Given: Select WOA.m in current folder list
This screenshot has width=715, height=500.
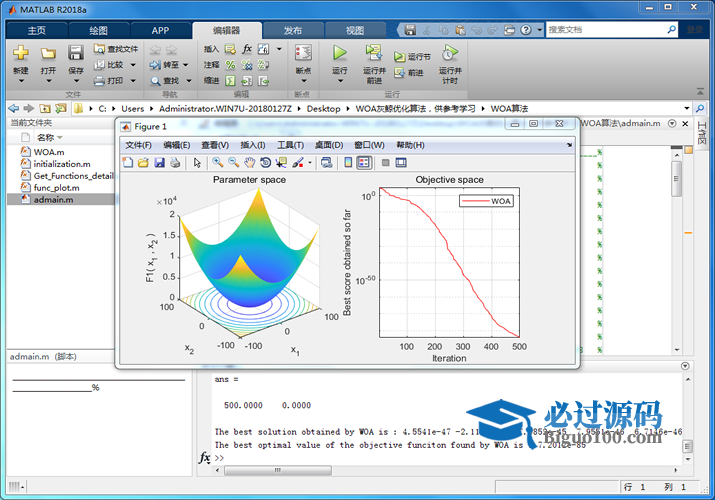Looking at the screenshot, I should click(49, 152).
